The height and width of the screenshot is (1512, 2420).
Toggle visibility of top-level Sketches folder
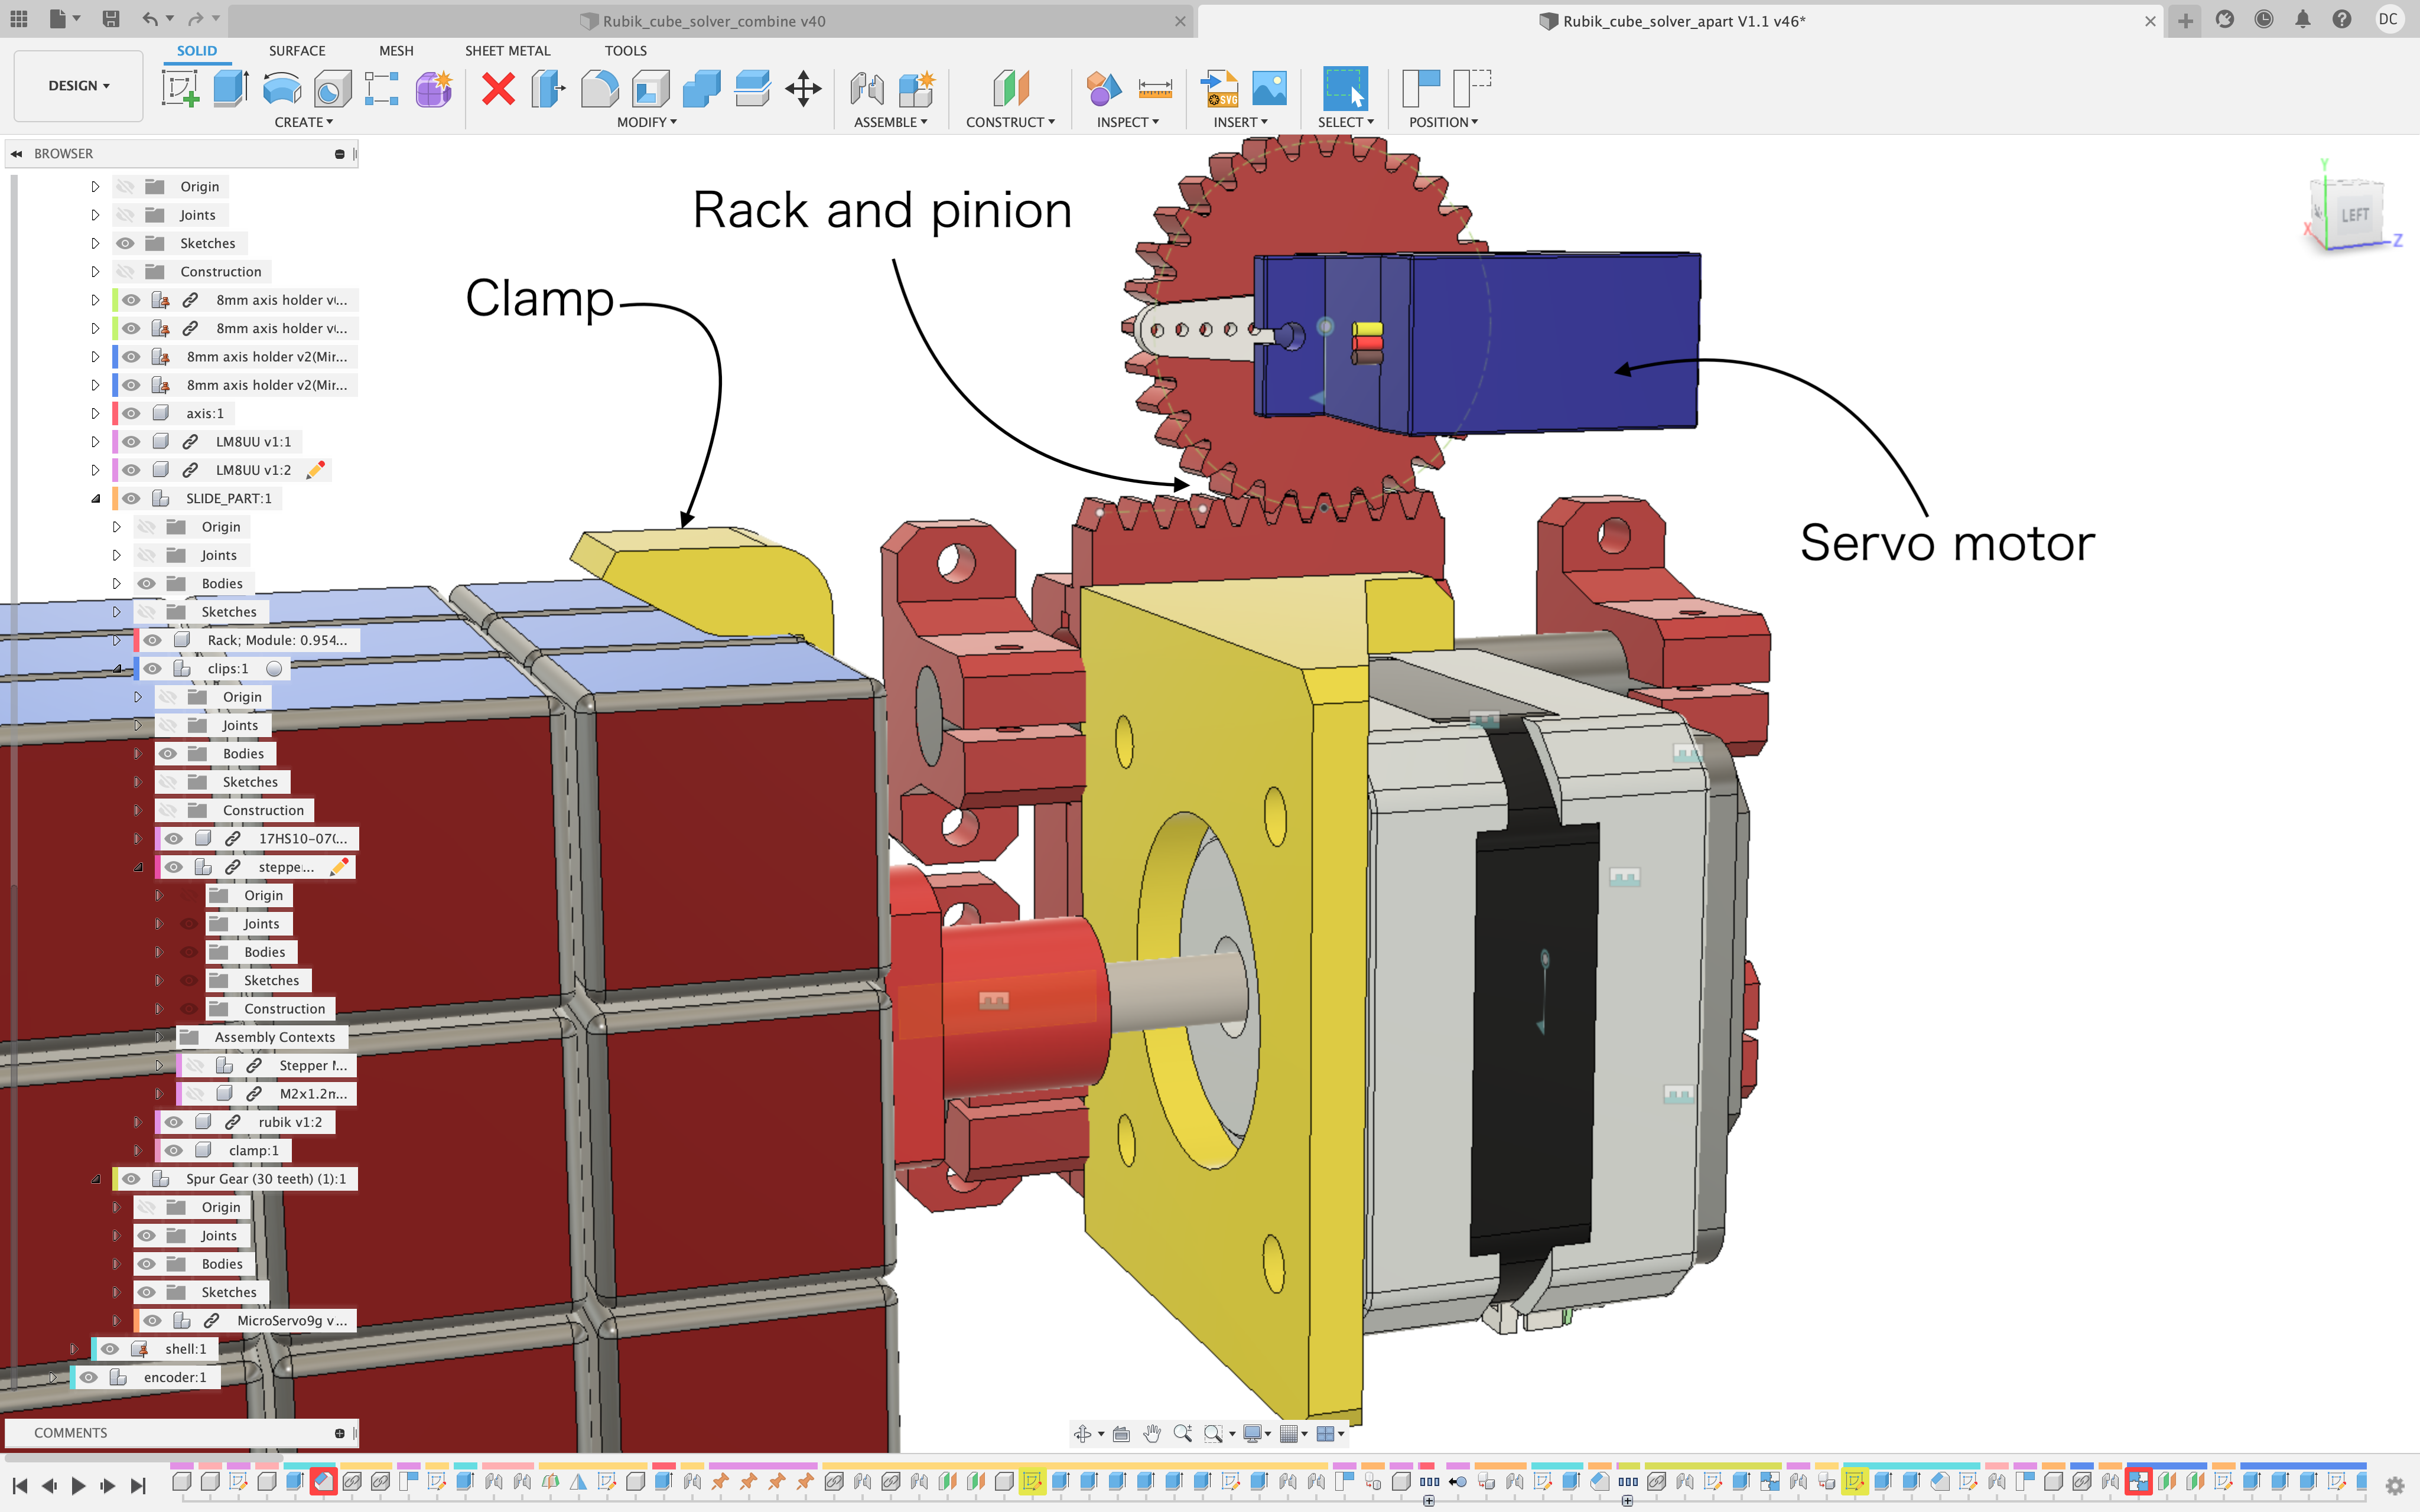tap(125, 243)
